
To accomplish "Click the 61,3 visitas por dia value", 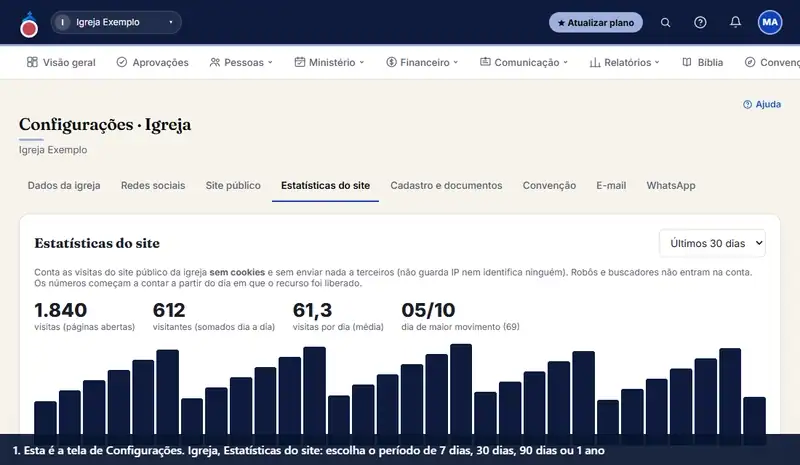I will pos(312,310).
